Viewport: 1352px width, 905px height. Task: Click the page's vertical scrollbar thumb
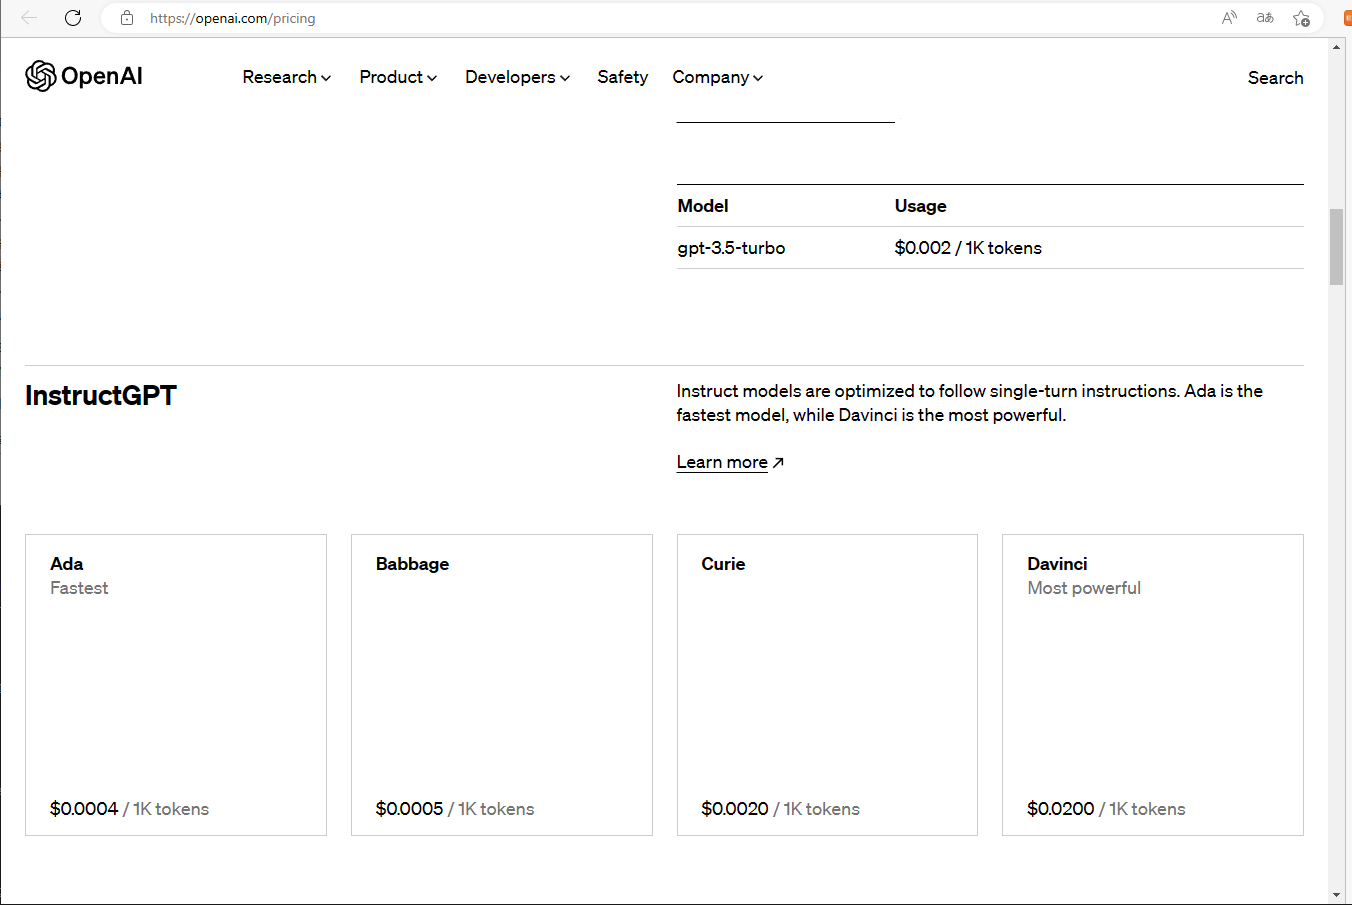point(1336,247)
